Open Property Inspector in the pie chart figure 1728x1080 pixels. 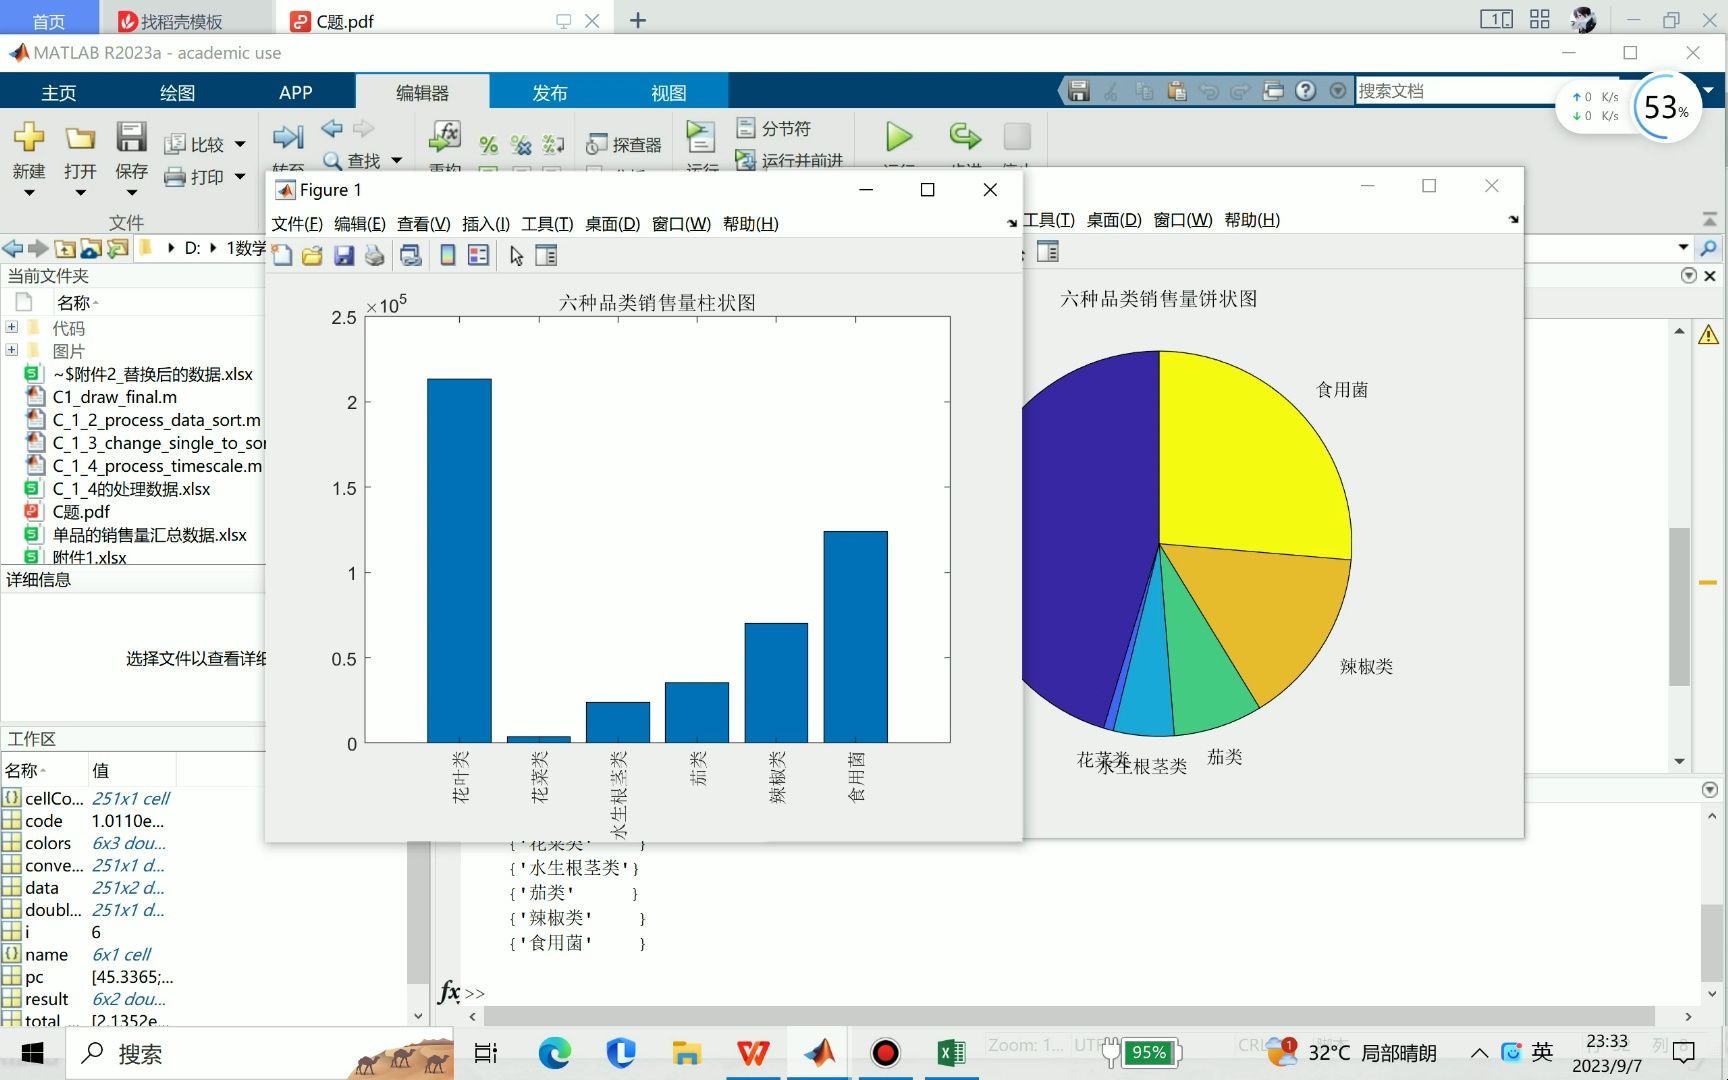1048,252
